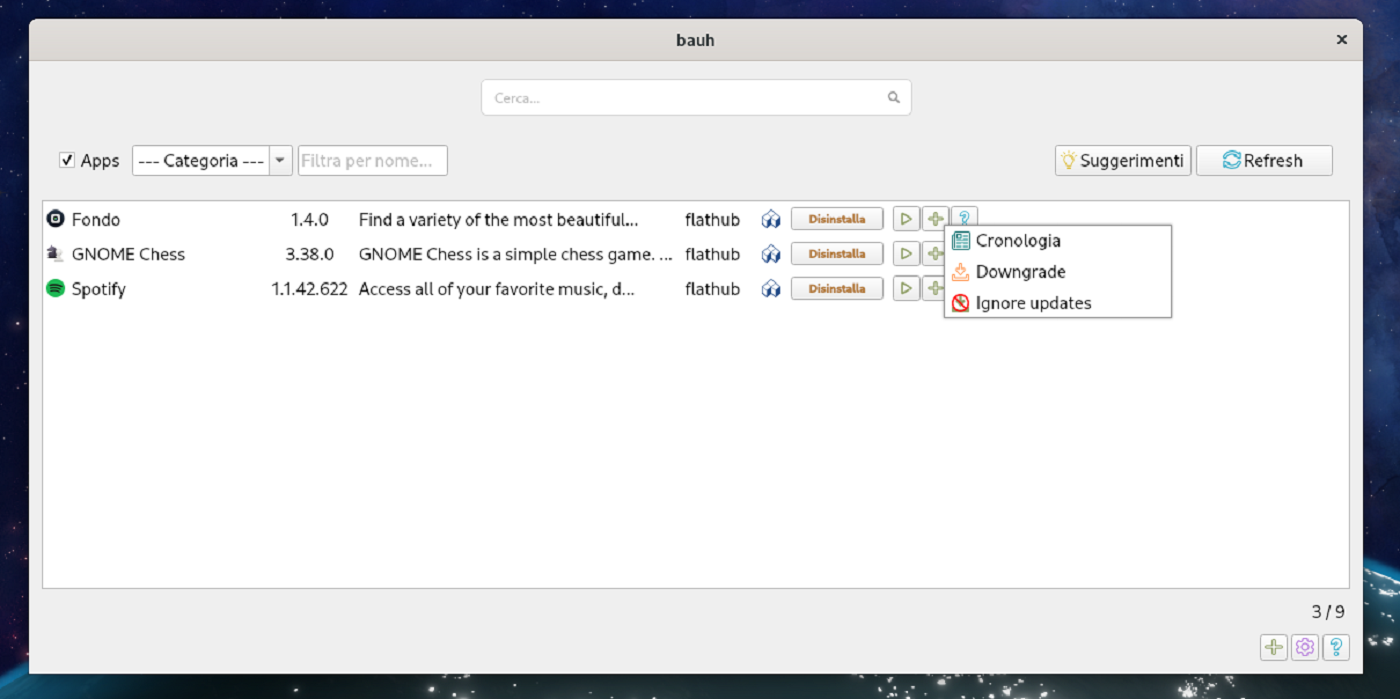Click the 3 / 9 counter text

click(x=1328, y=612)
